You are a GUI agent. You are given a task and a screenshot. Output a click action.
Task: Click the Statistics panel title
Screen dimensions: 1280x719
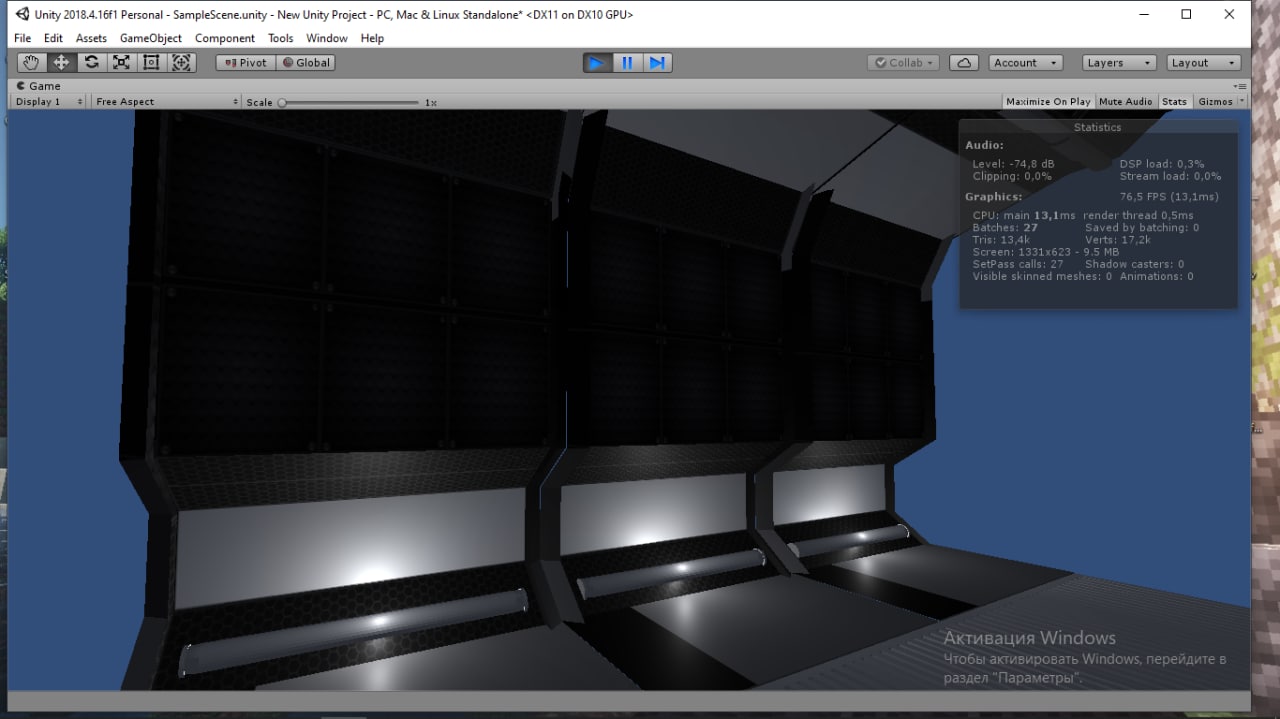click(1097, 127)
